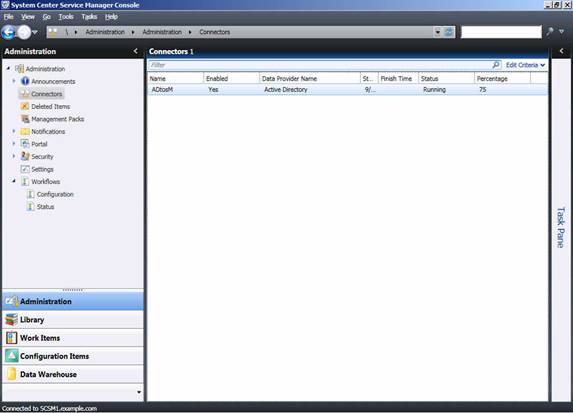Click into the top search input box

[x=501, y=32]
